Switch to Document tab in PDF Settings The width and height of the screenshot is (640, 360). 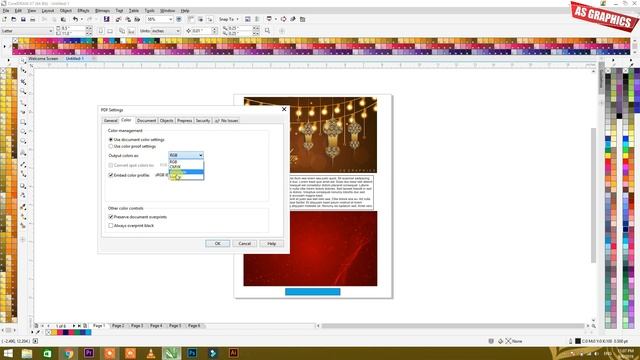point(146,121)
